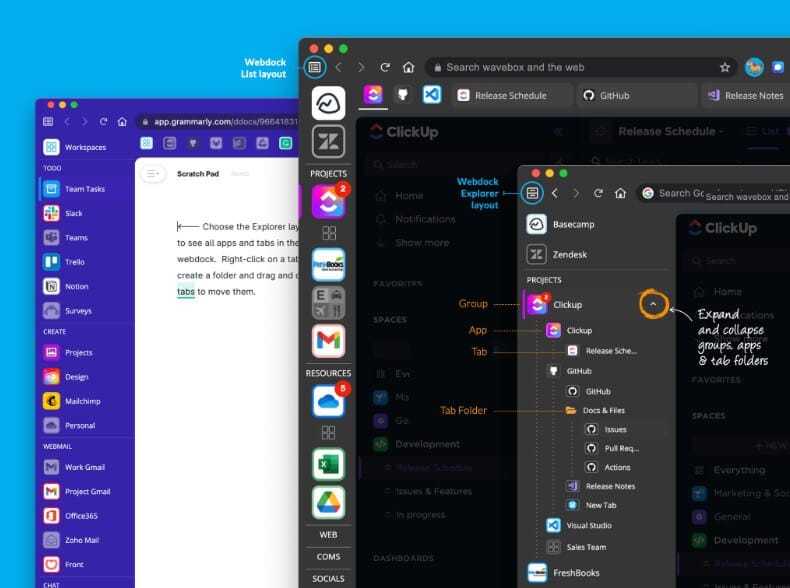Image resolution: width=790 pixels, height=588 pixels.
Task: Collapse the Clickup group chevron
Action: [652, 303]
